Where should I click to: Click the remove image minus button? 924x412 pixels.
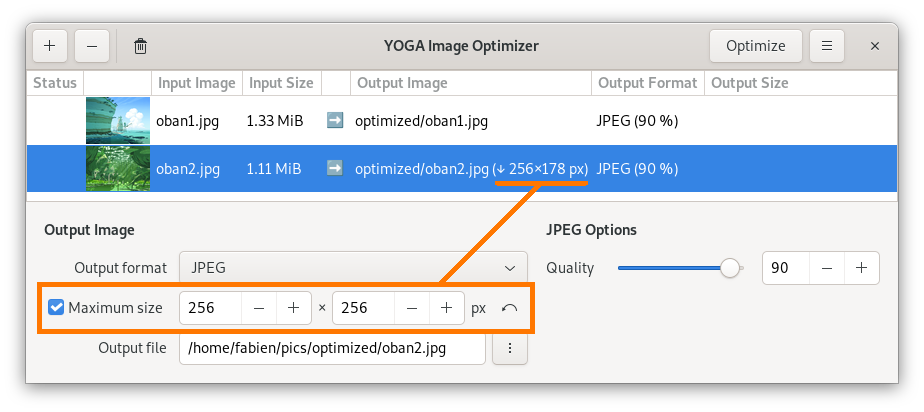point(91,46)
